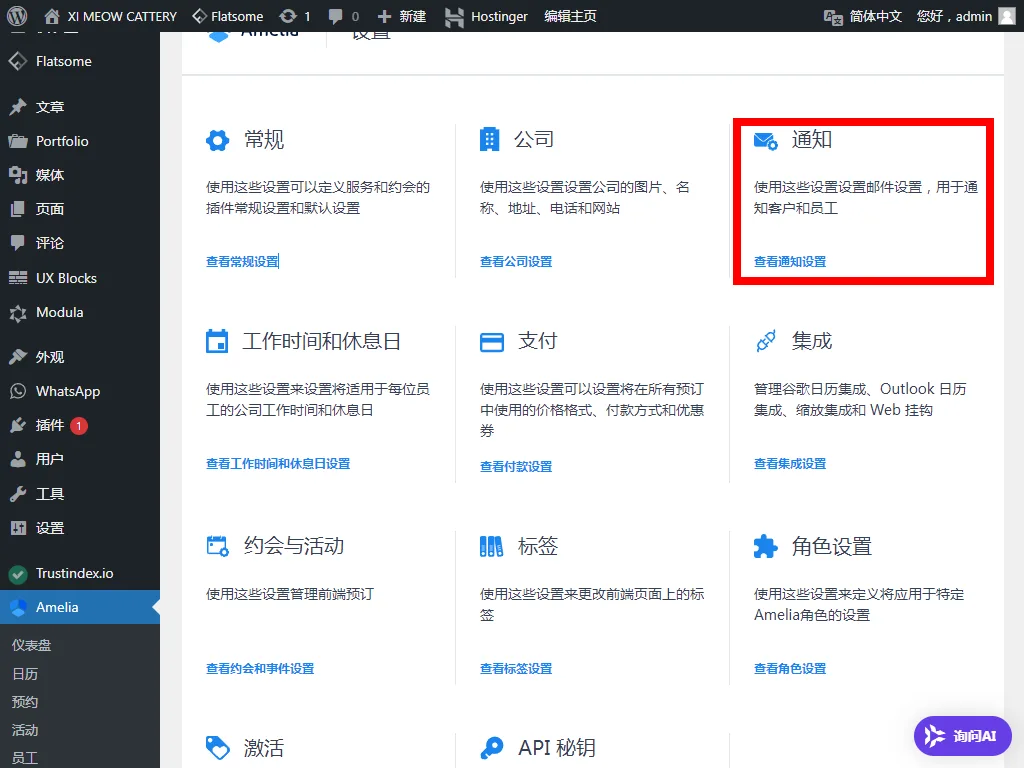Click the 约会与活动 calendar icon

click(217, 546)
